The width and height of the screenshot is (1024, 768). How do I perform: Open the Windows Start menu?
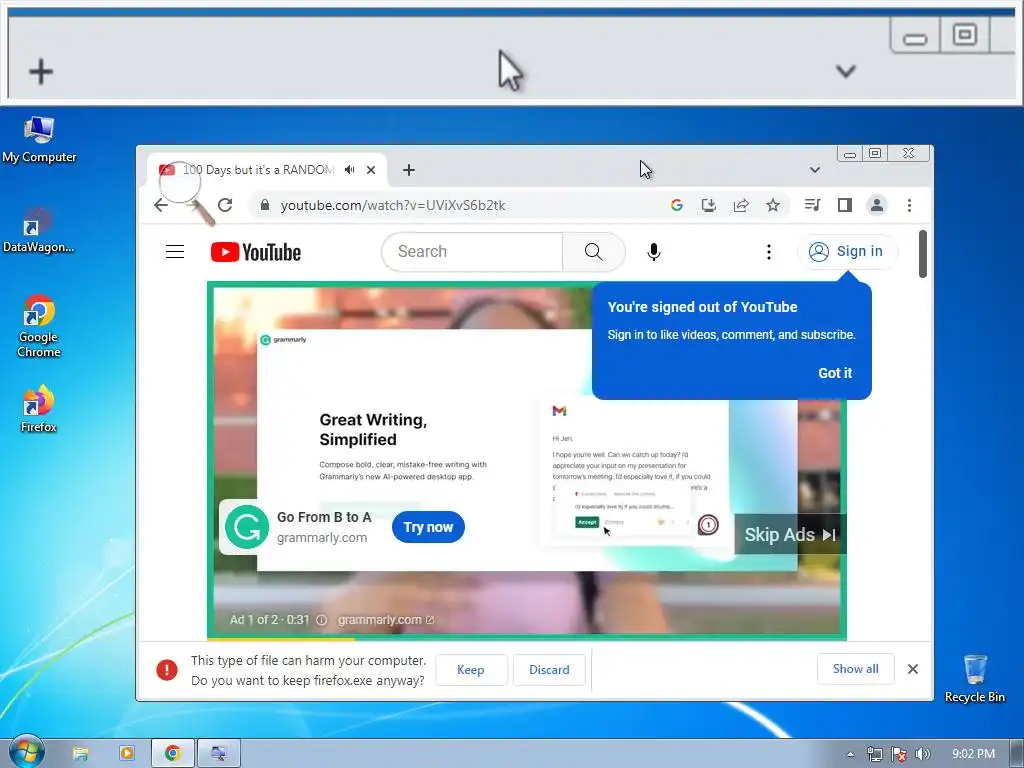point(26,753)
